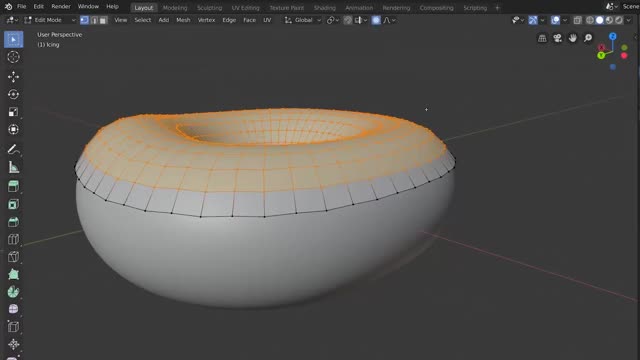Viewport: 640px width, 360px height.
Task: Activate the Annotate pencil tool
Action: 13,149
